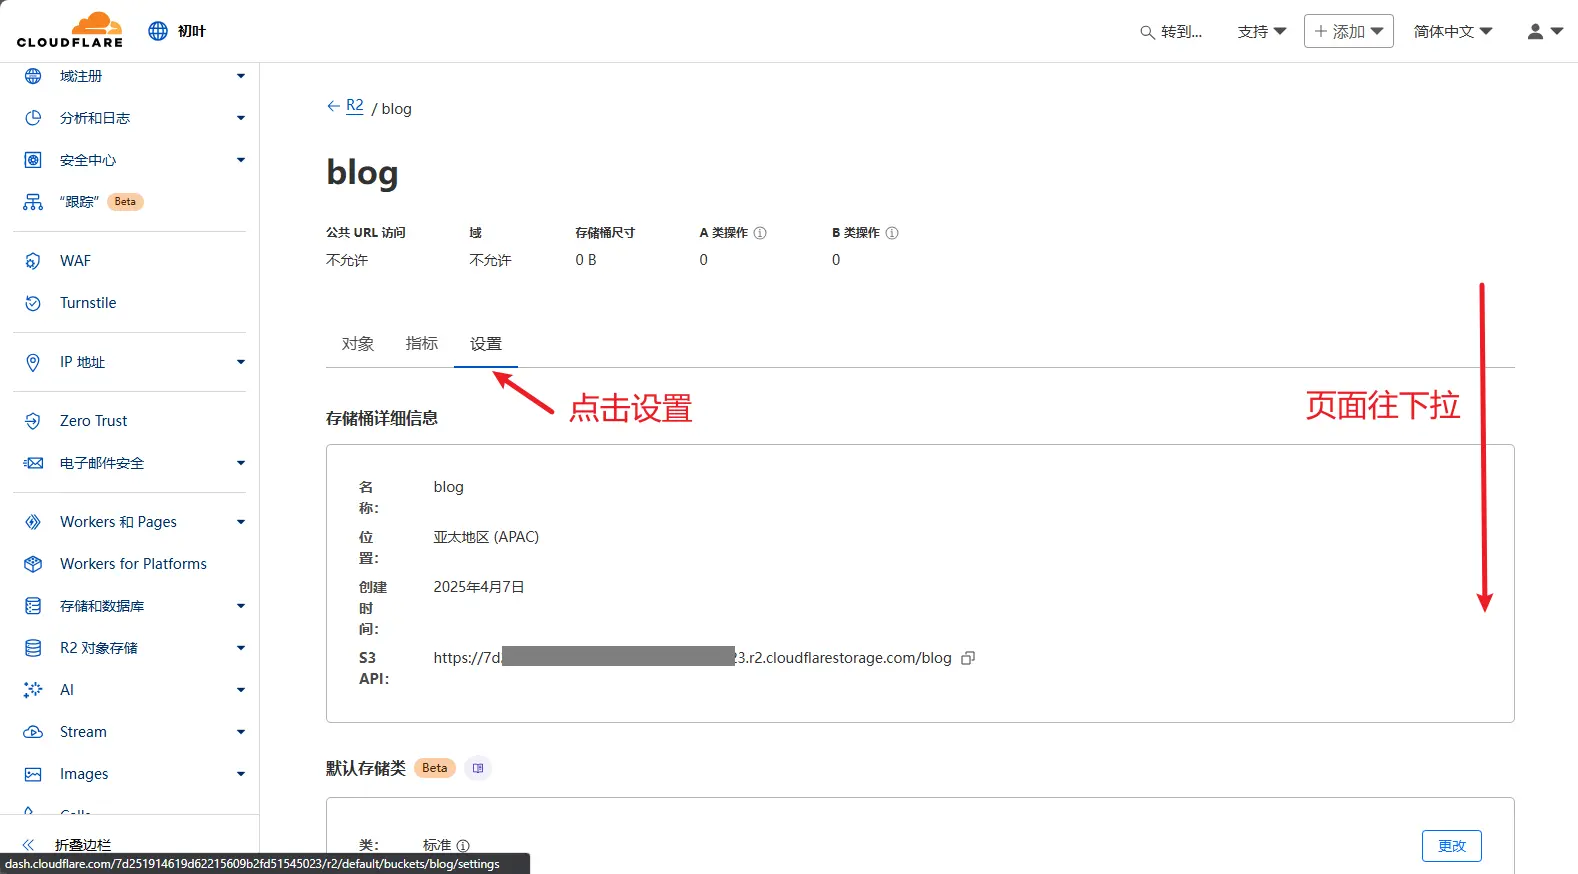Image resolution: width=1578 pixels, height=874 pixels.
Task: Switch to the 对象 tab
Action: pyautogui.click(x=358, y=344)
